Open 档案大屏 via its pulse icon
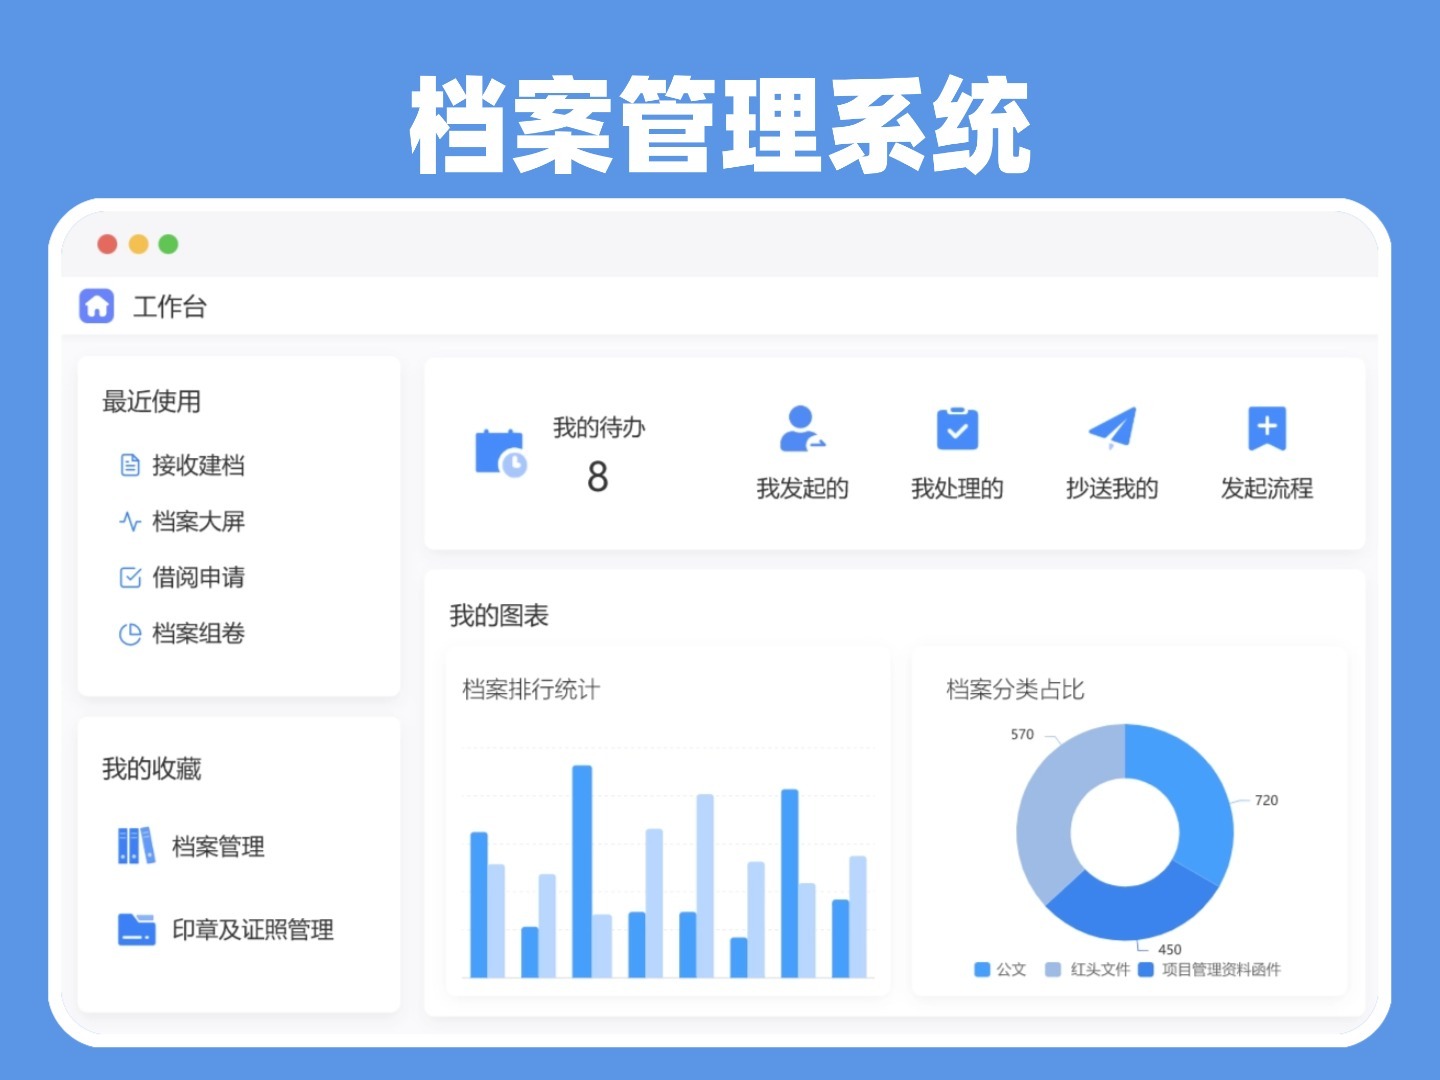This screenshot has height=1080, width=1440. pos(128,521)
